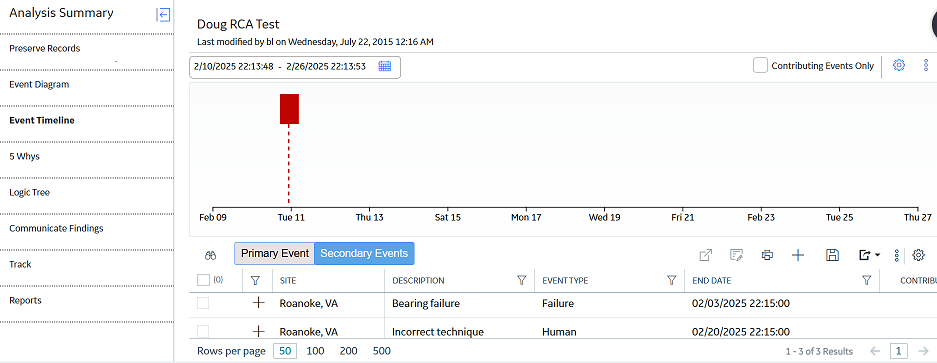
Task: Save the events grid changes
Action: pyautogui.click(x=832, y=255)
